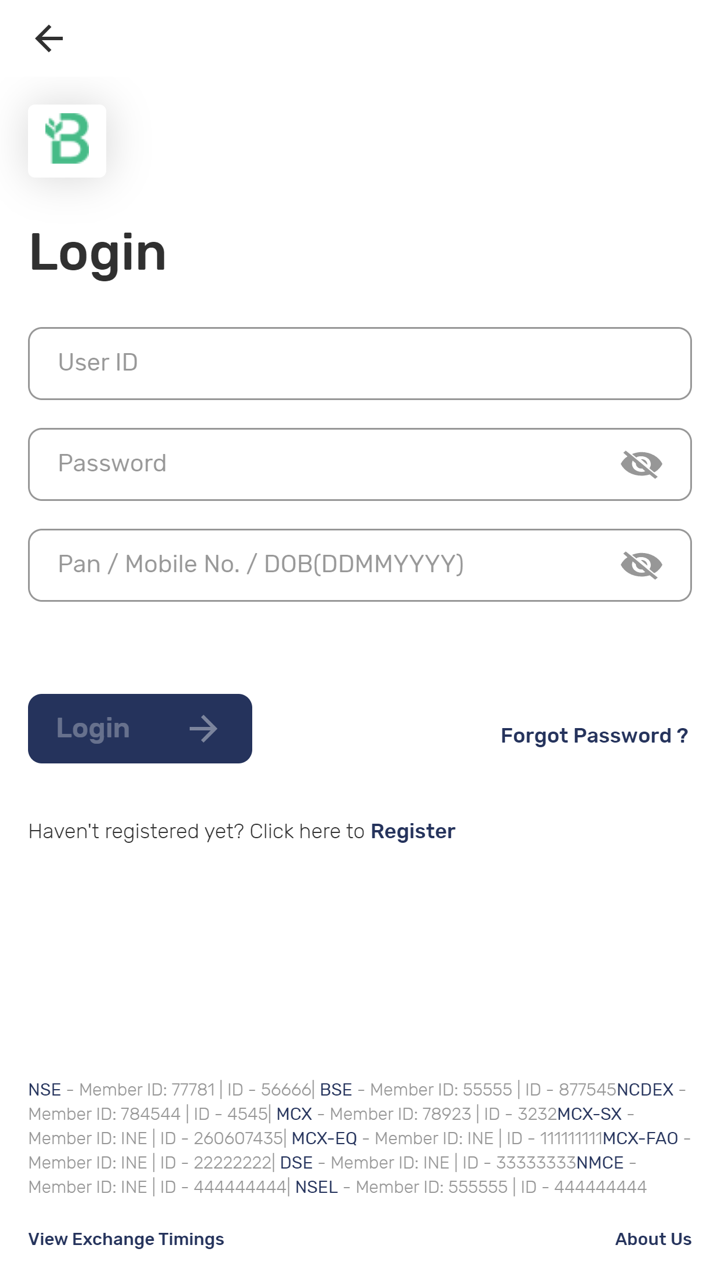This screenshot has width=720, height=1280.
Task: Select the MCX-EQ exchange label
Action: (x=324, y=1138)
